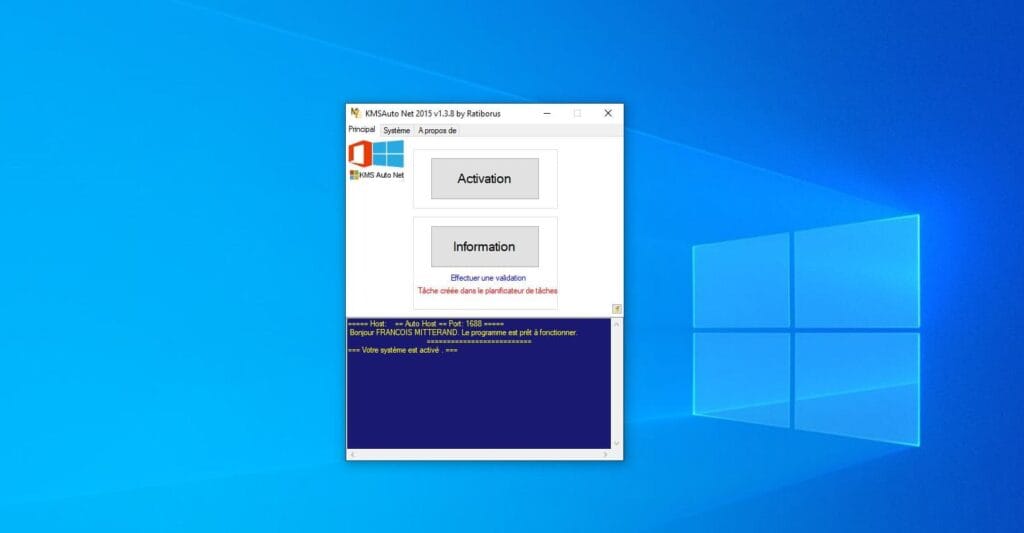This screenshot has width=1024, height=533.
Task: Click the KMSAuto Net title bar icon
Action: tap(355, 113)
